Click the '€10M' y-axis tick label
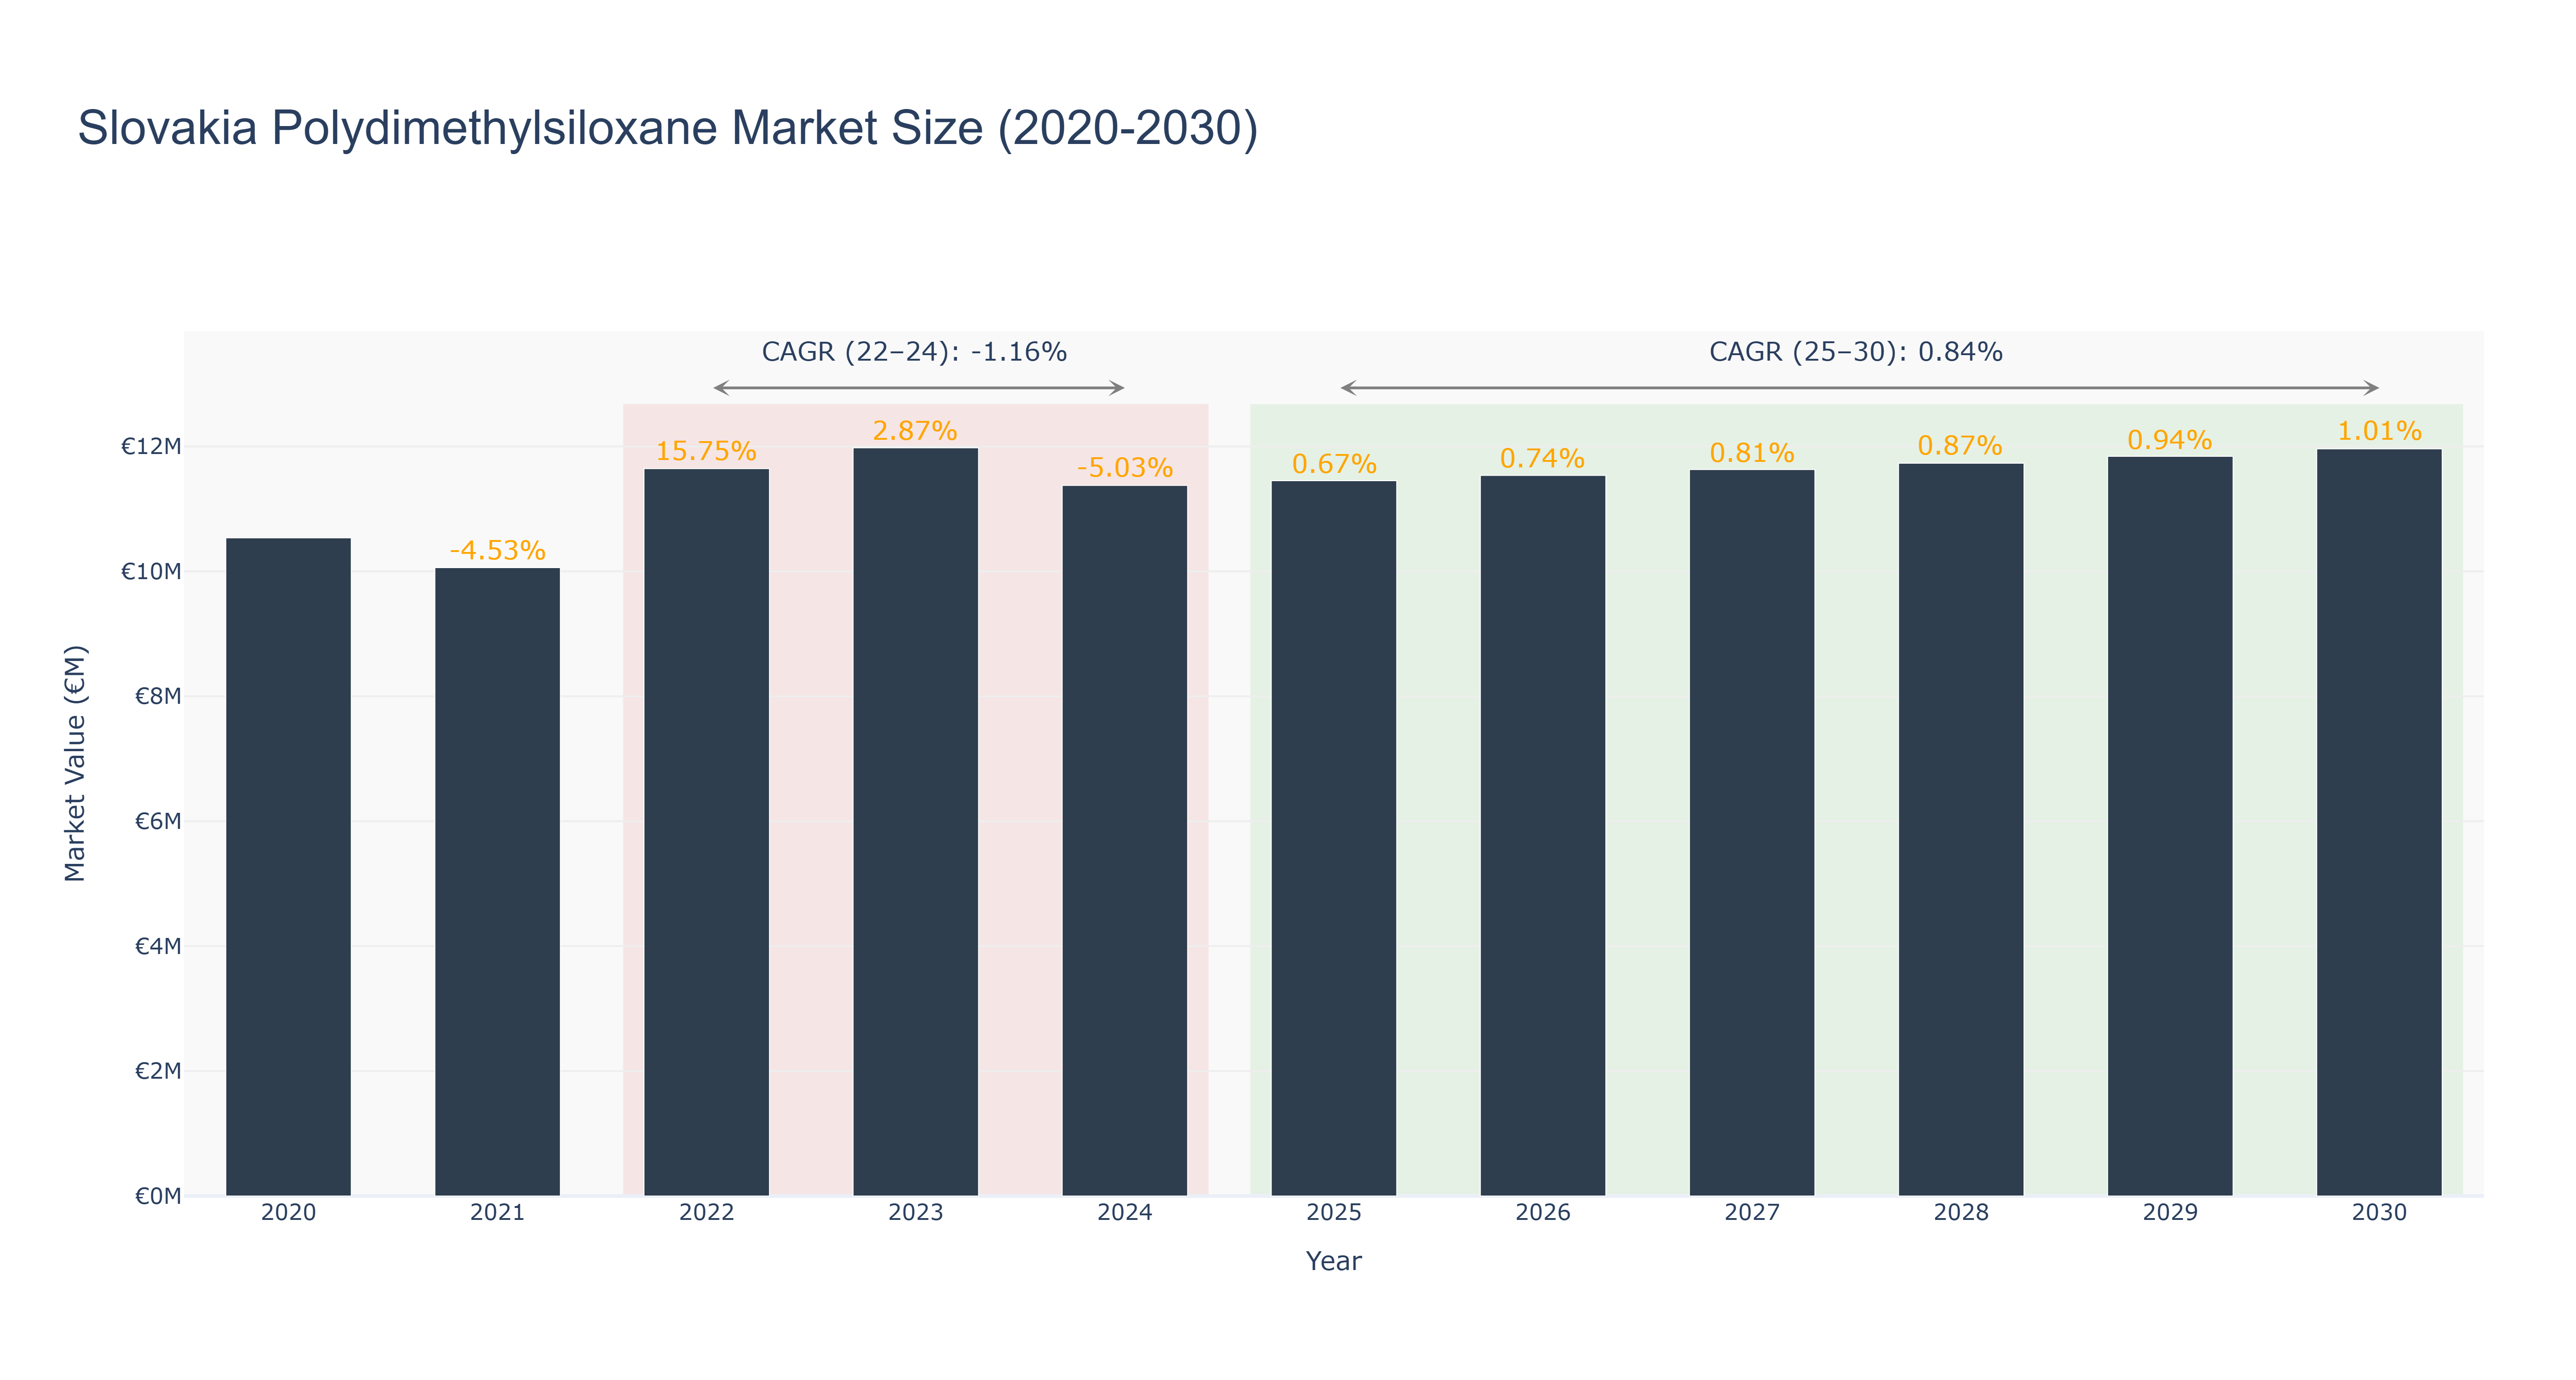The height and width of the screenshot is (1380, 2576). point(151,572)
